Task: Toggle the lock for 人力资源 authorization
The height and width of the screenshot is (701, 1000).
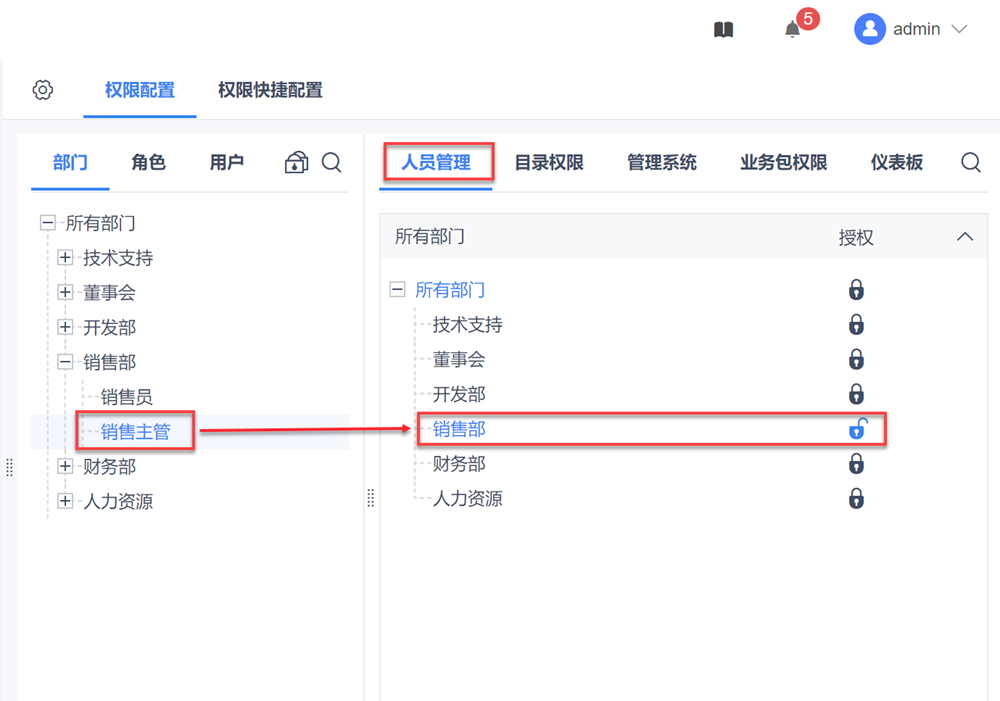Action: coord(856,499)
